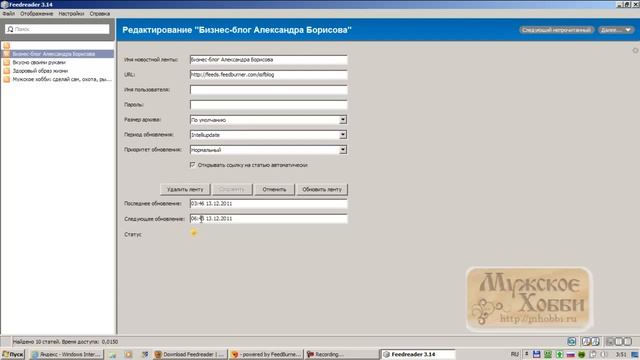Expand the Приоритет обновления dropdown arrow
This screenshot has width=640, height=360.
343,150
